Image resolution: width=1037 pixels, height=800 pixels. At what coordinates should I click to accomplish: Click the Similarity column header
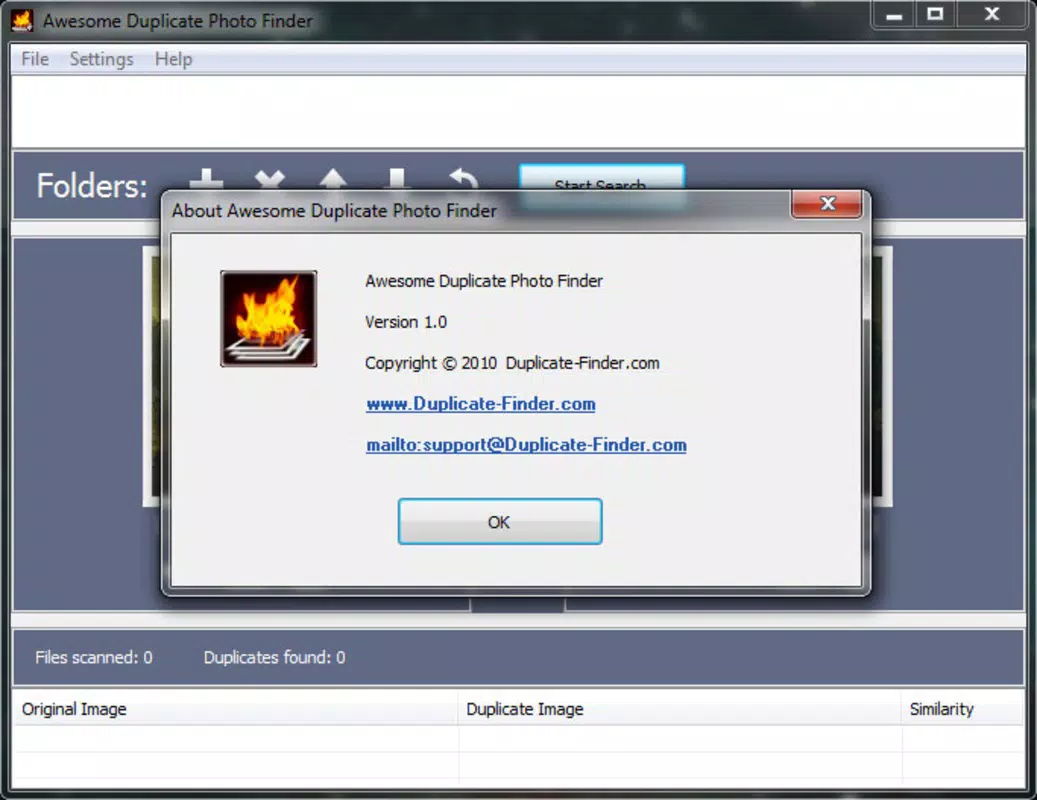(x=962, y=709)
